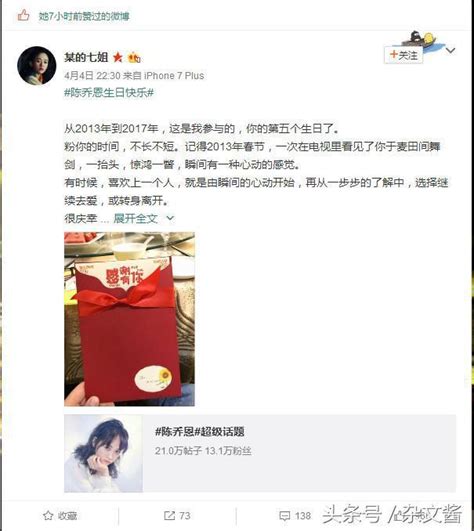This screenshot has width=474, height=531.
Task: Open the 陈乔恩 super topic card image
Action: (103, 453)
